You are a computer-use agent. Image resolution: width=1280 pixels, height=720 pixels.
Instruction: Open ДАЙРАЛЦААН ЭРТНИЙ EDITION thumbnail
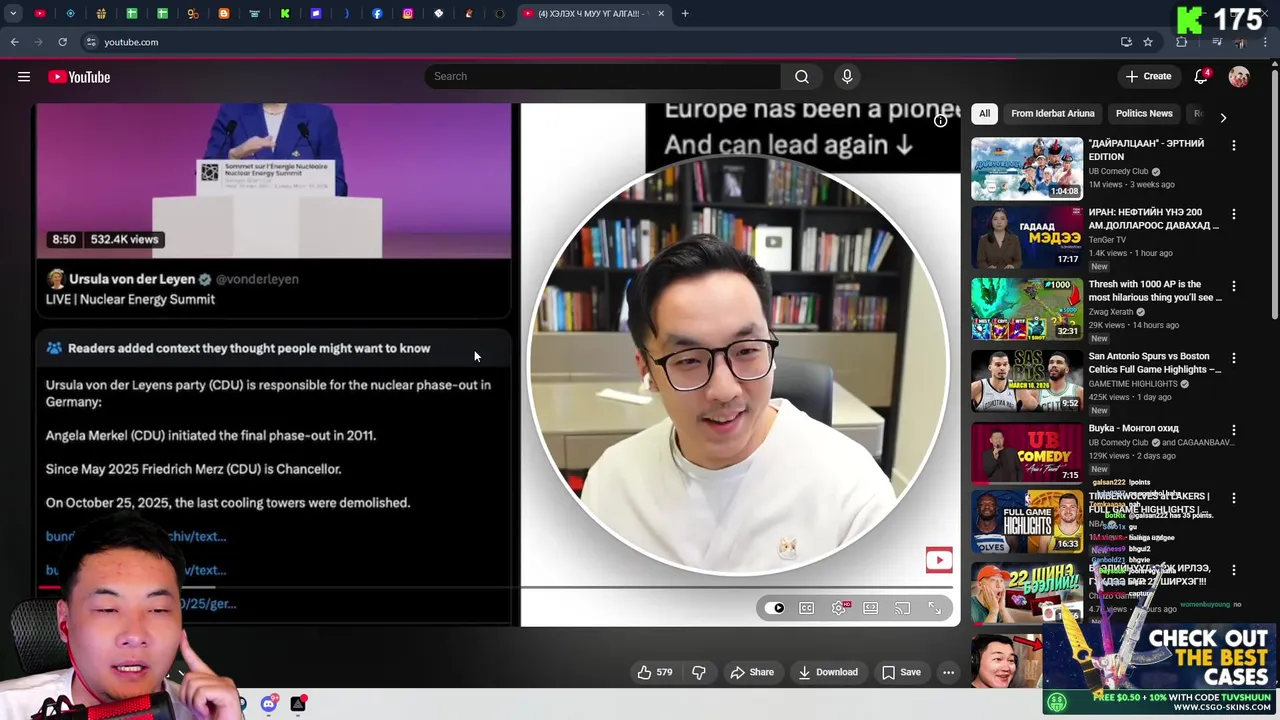1027,169
